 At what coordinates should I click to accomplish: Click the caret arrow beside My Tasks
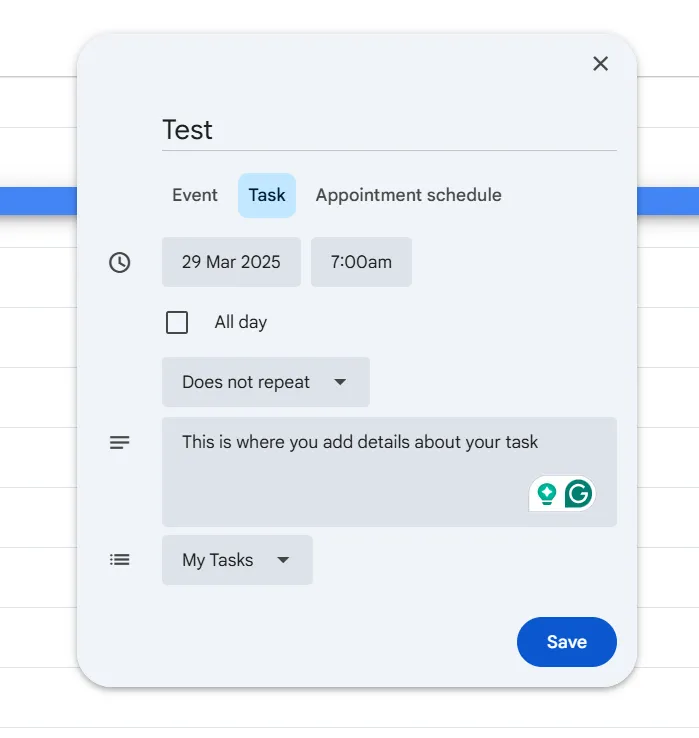tap(283, 560)
